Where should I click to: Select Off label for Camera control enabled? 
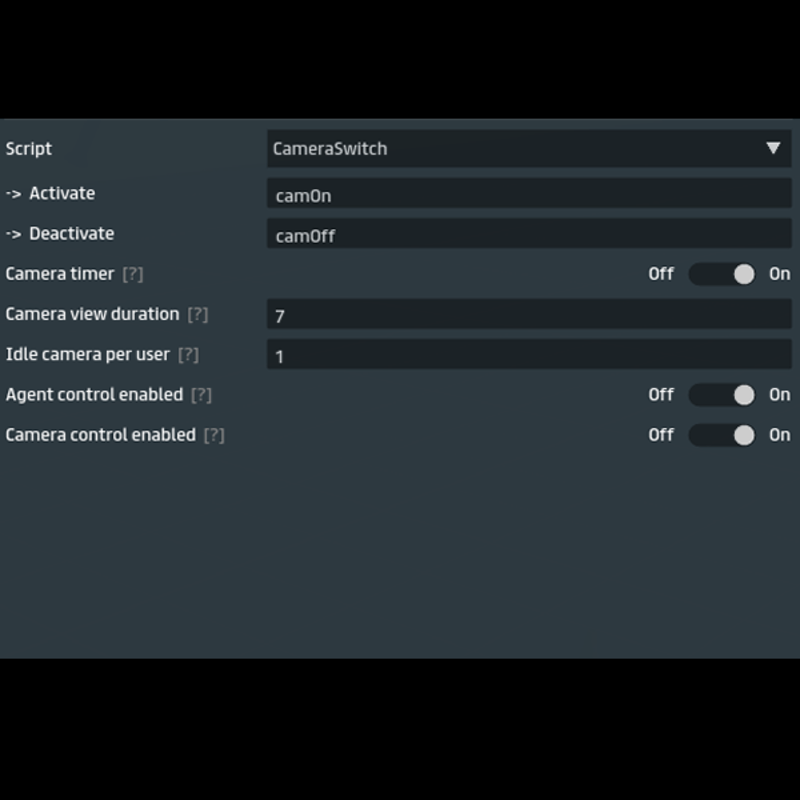661,435
